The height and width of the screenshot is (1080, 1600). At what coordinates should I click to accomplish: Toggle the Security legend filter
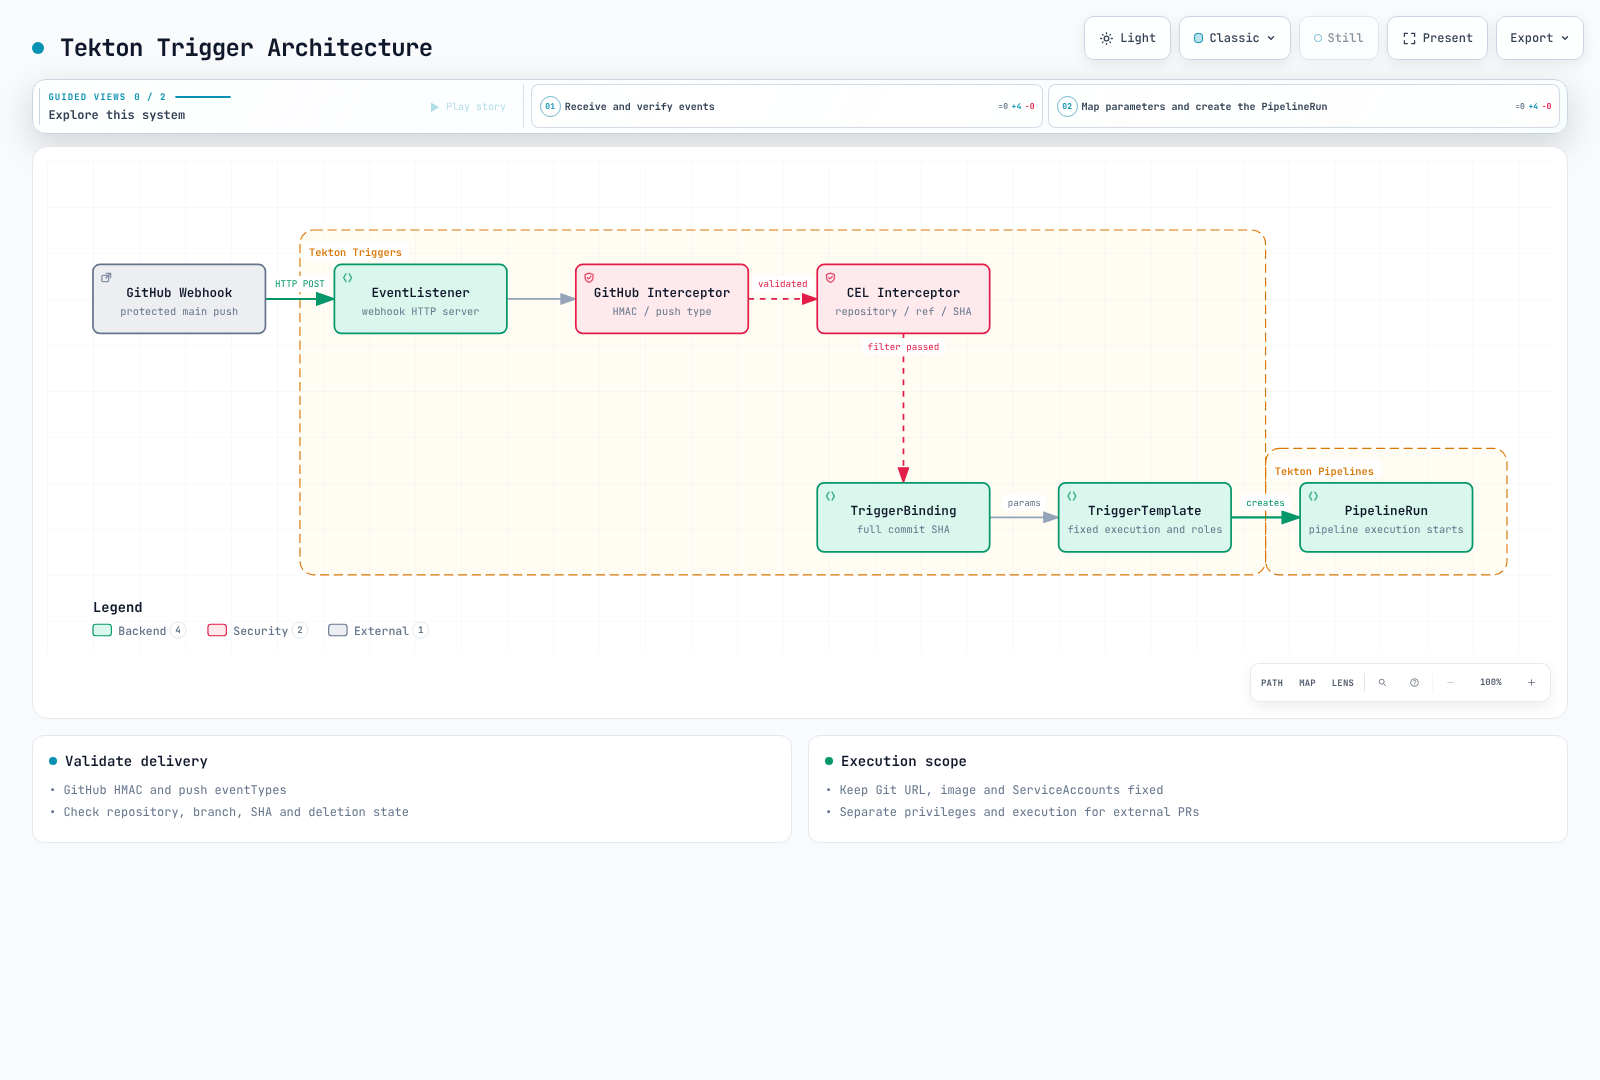(257, 631)
